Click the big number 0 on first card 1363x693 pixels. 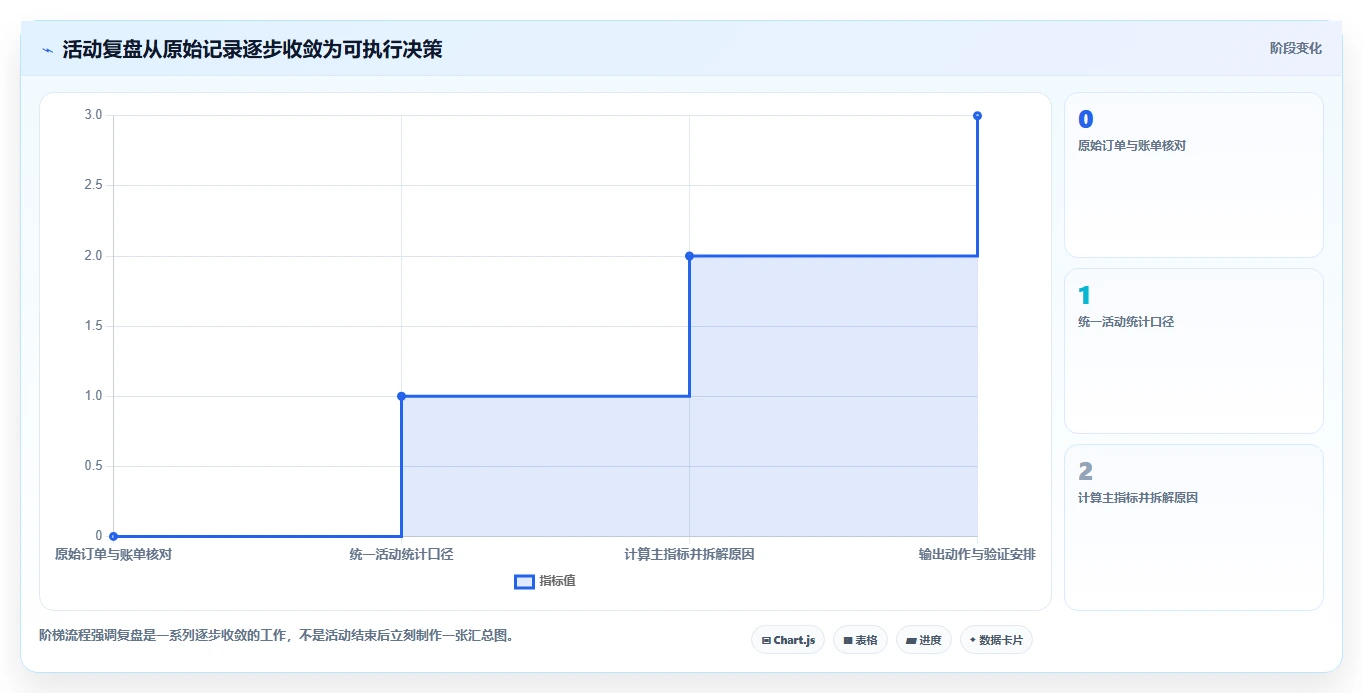[1086, 120]
